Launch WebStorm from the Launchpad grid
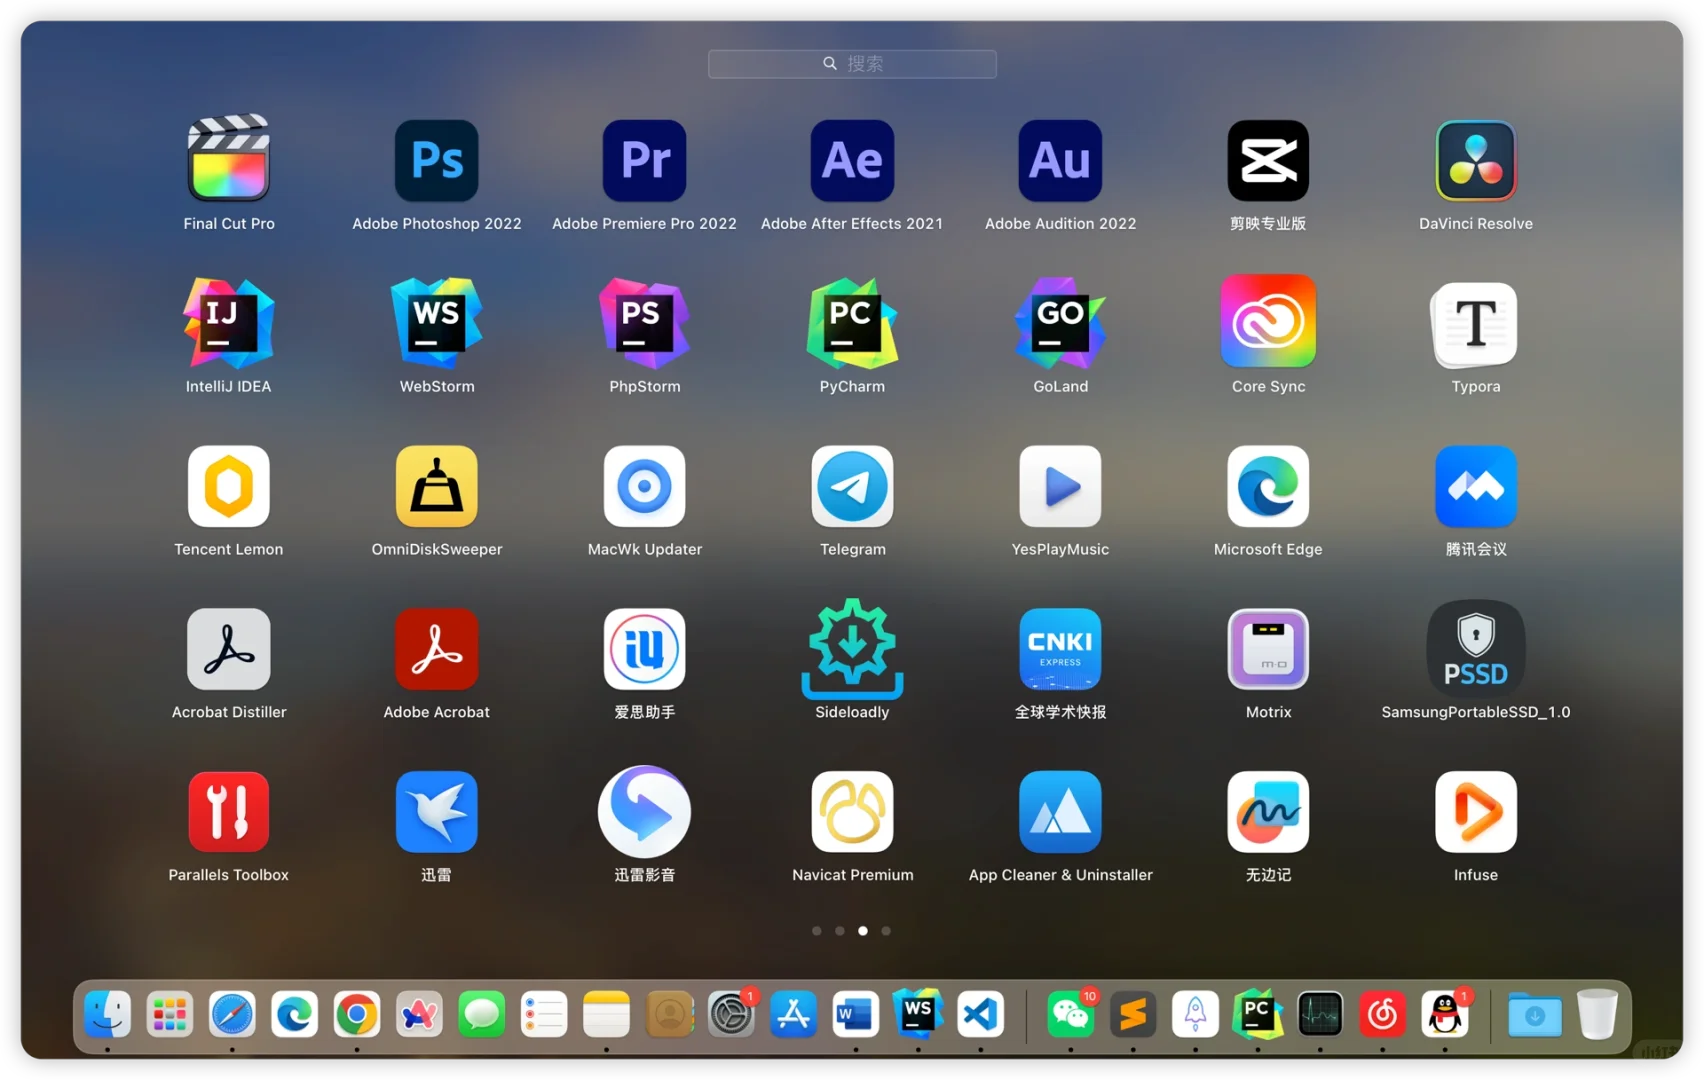Screen dimensions: 1704x1080 tap(437, 323)
